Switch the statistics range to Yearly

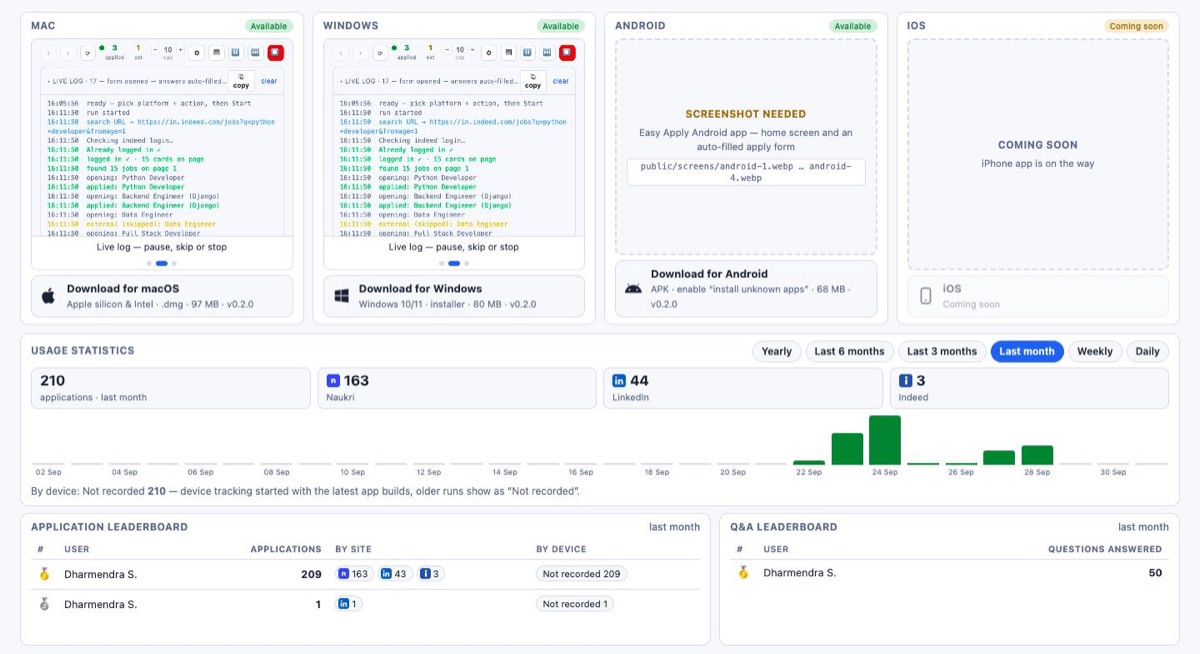(x=777, y=351)
